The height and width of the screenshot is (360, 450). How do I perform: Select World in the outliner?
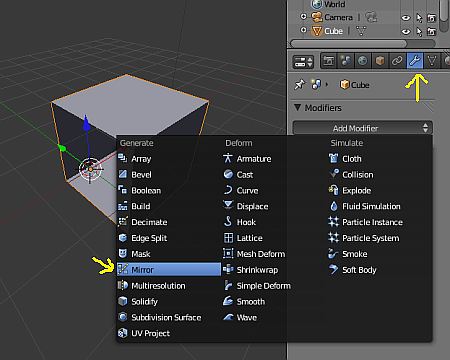coord(335,4)
